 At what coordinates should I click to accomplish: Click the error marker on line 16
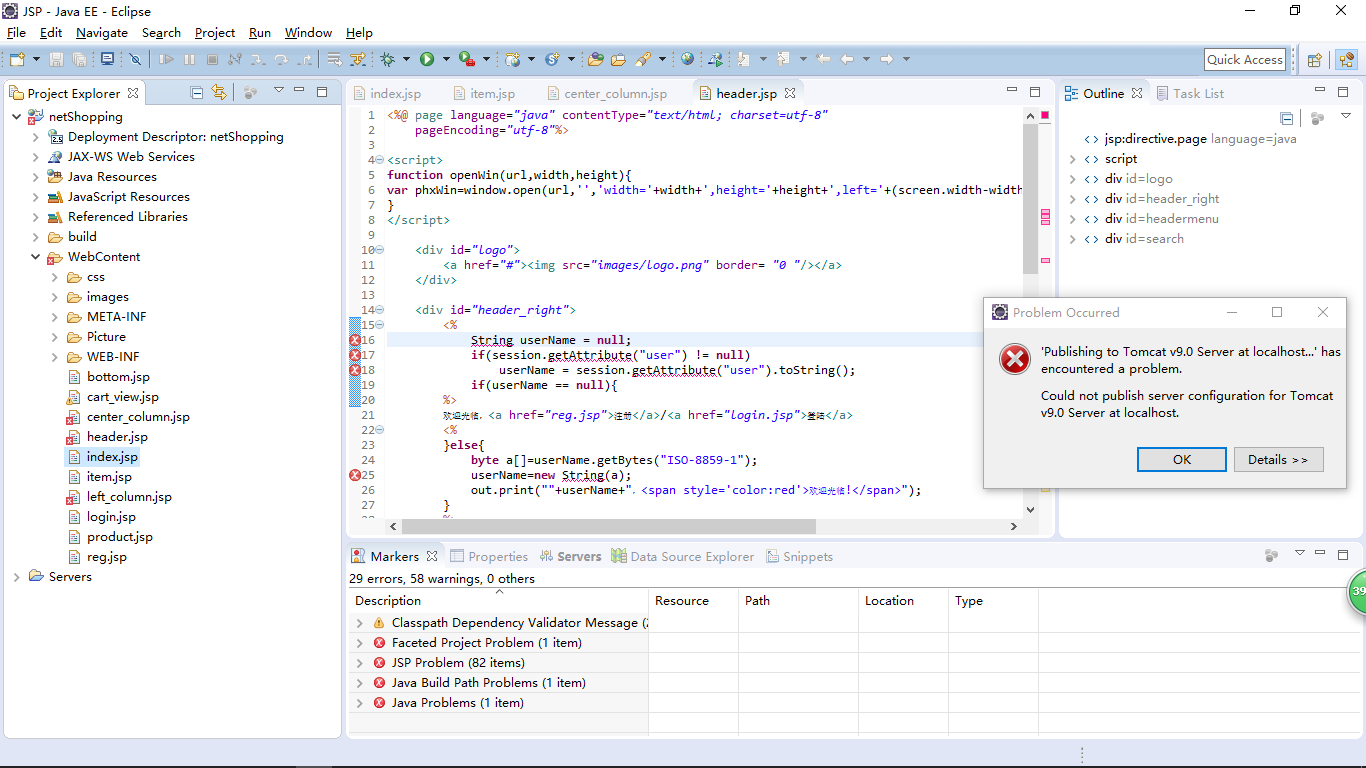355,340
